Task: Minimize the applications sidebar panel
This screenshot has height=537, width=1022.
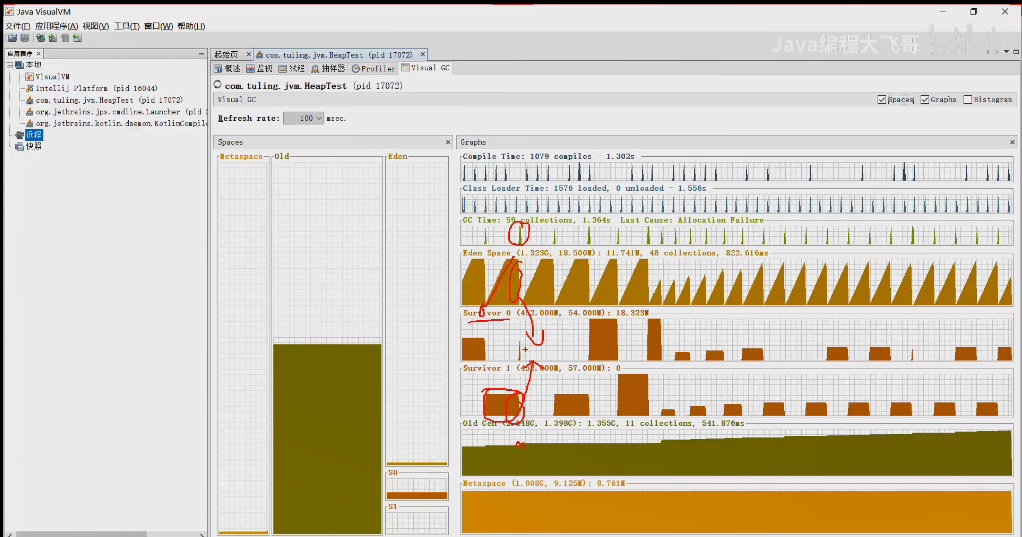Action: [201, 53]
